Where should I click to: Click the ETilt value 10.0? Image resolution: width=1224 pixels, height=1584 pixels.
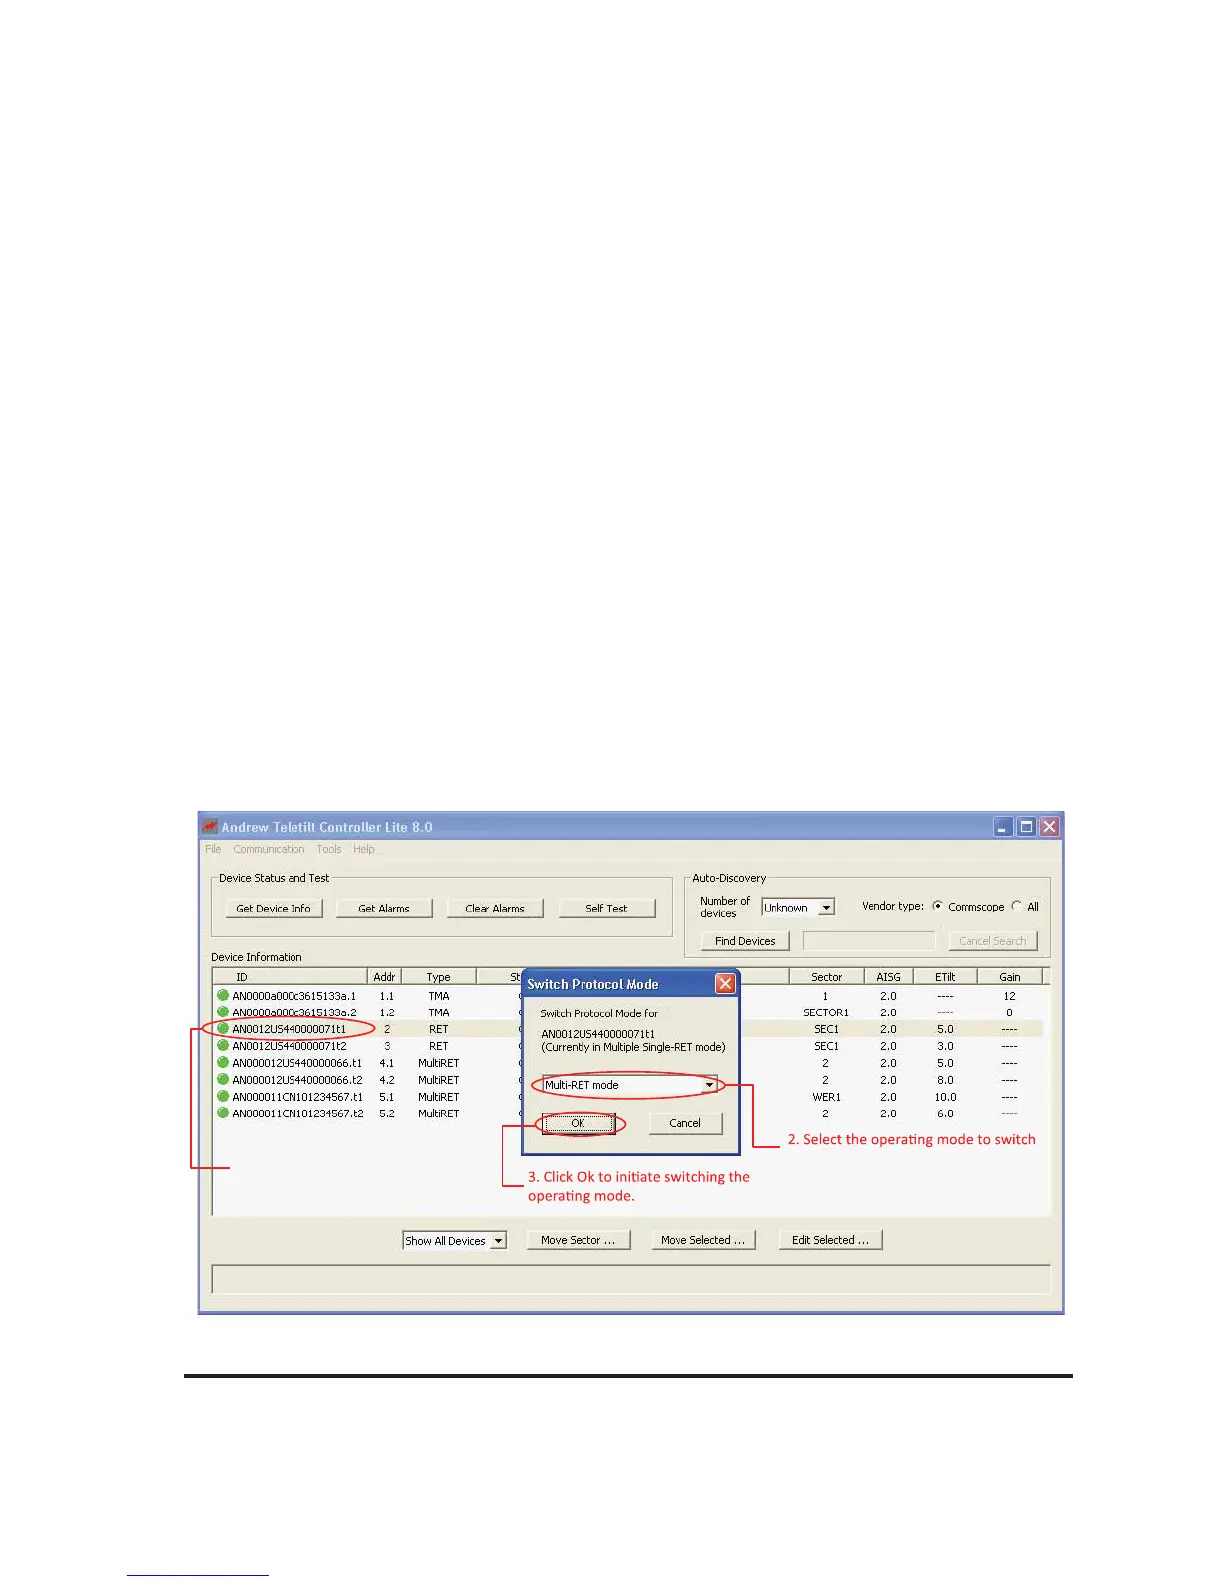point(945,1097)
